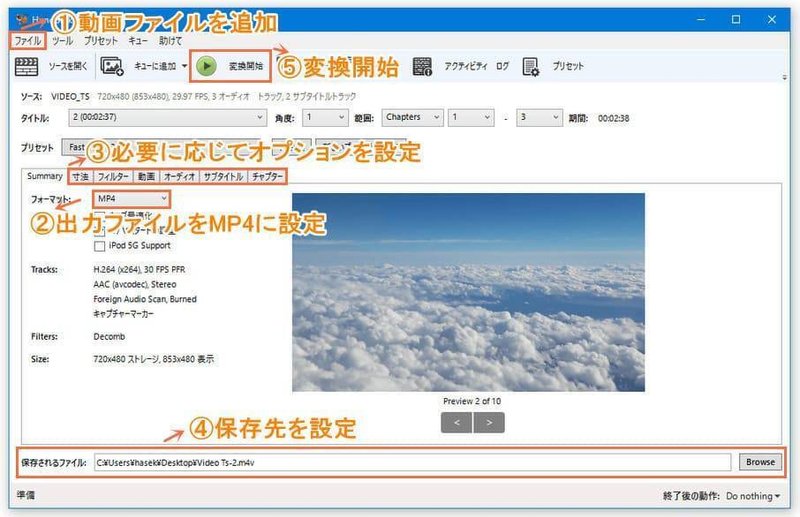800x517 pixels.
Task: Switch to the 動画 tab
Action: pos(146,177)
